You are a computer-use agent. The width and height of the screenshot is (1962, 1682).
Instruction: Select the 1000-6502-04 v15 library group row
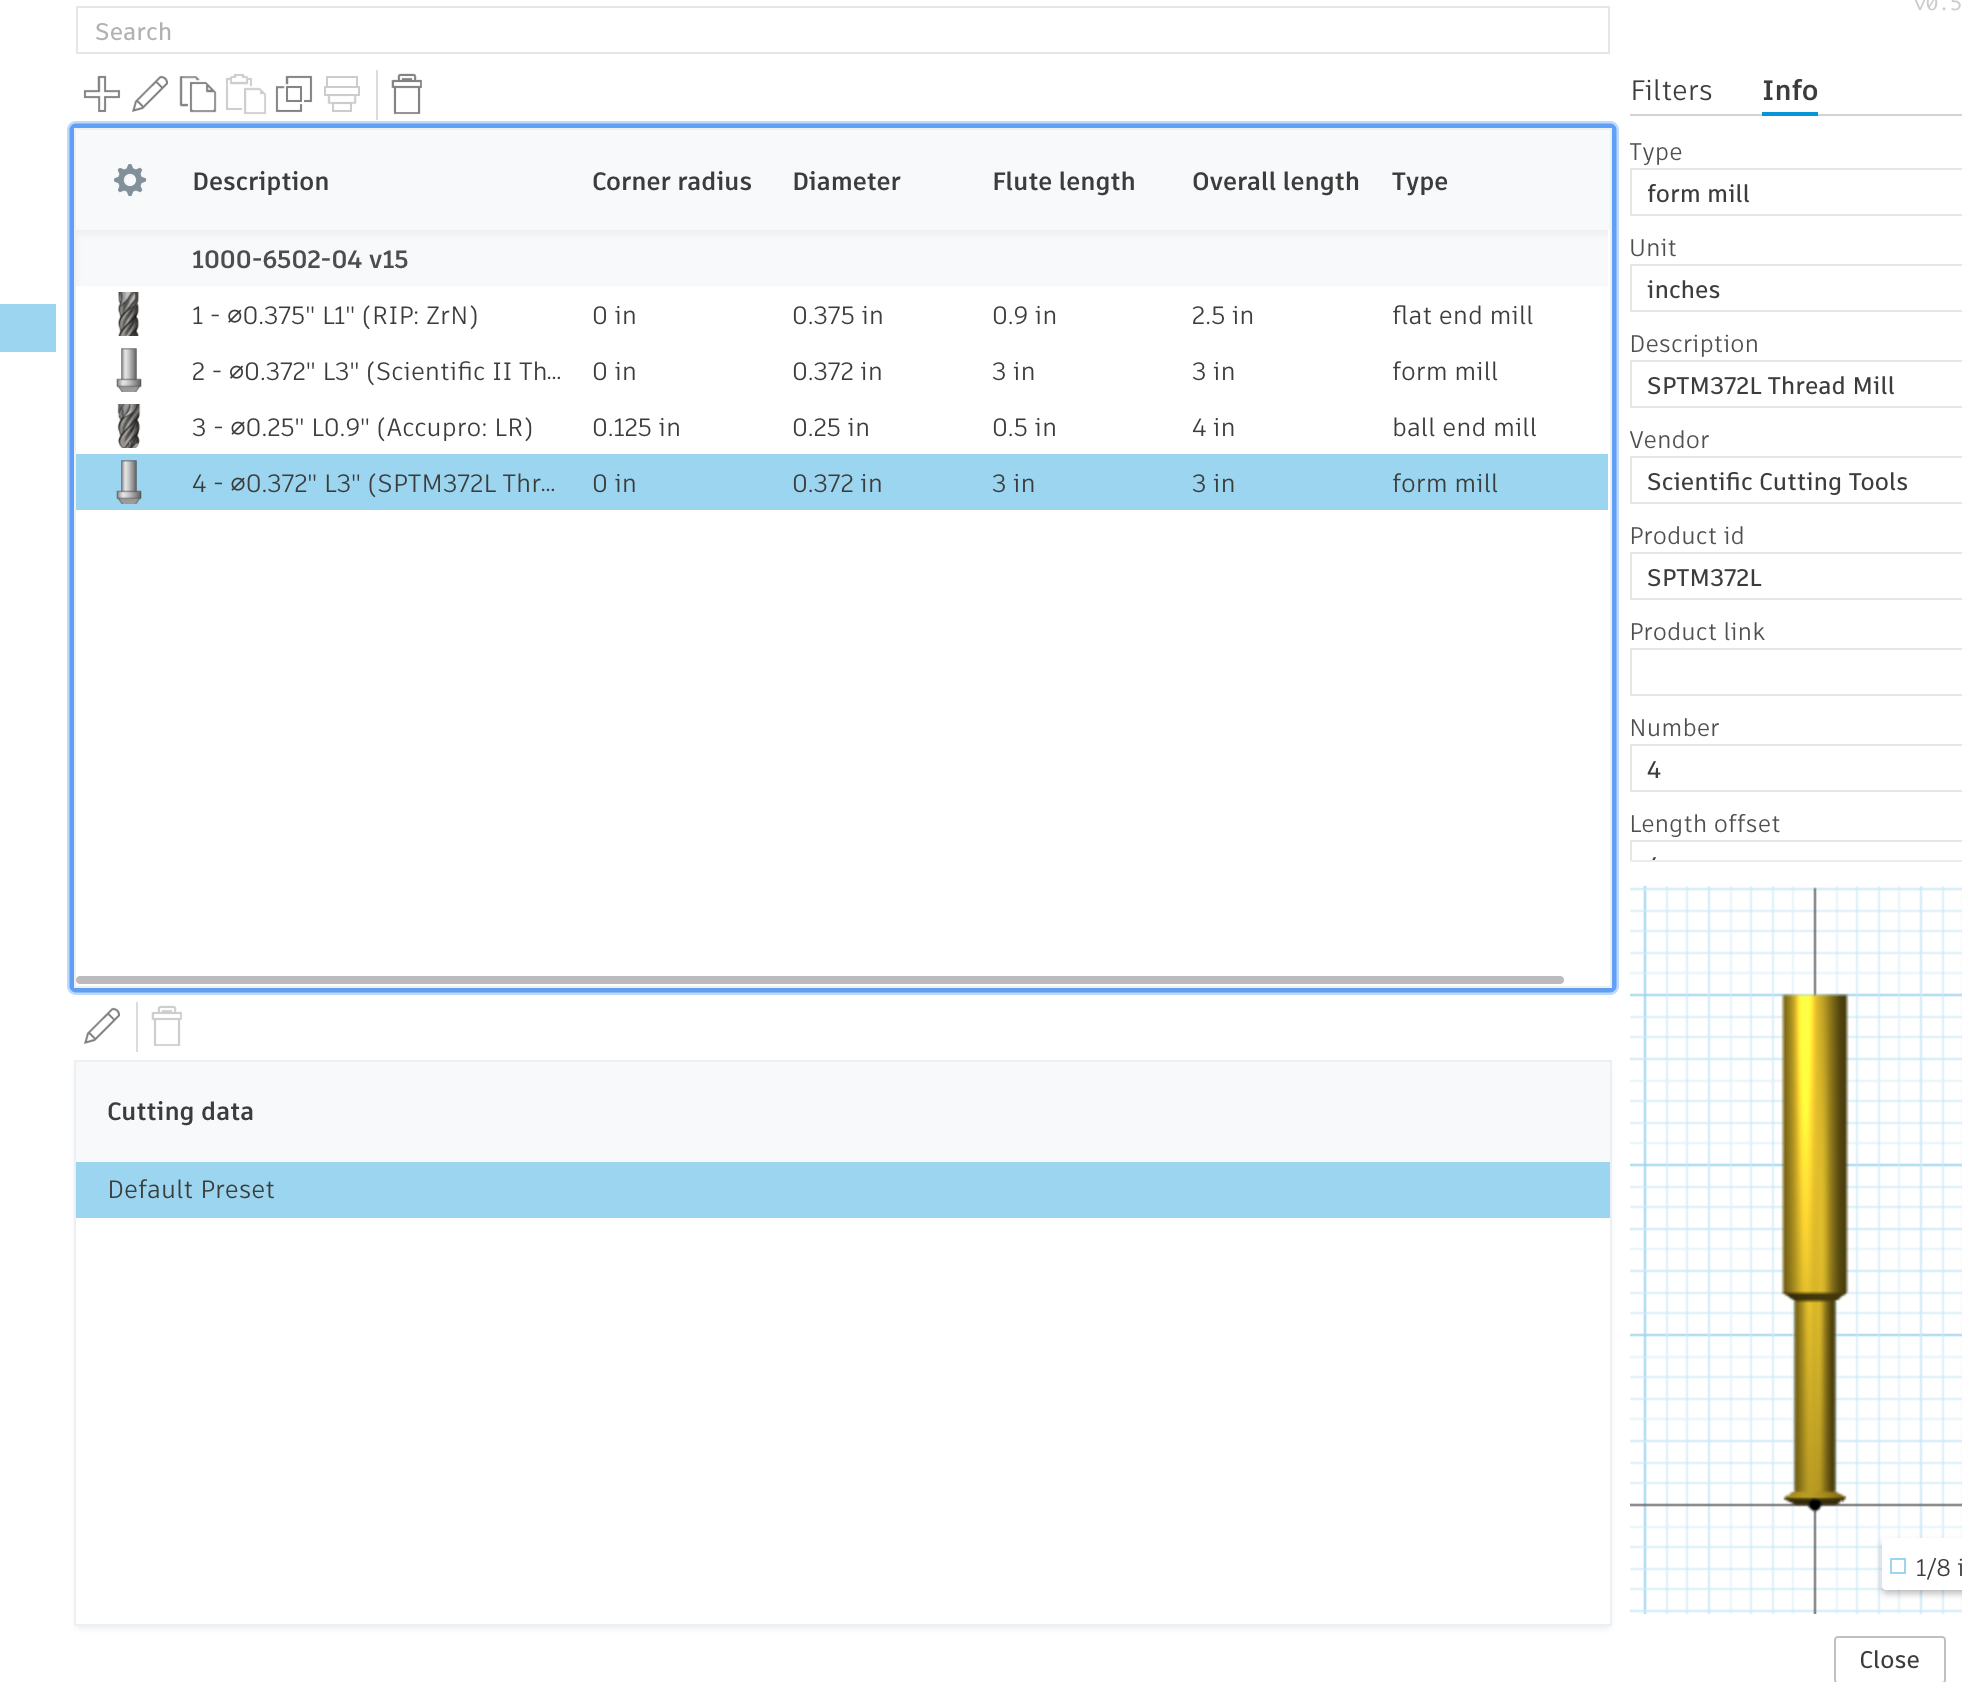[x=842, y=259]
